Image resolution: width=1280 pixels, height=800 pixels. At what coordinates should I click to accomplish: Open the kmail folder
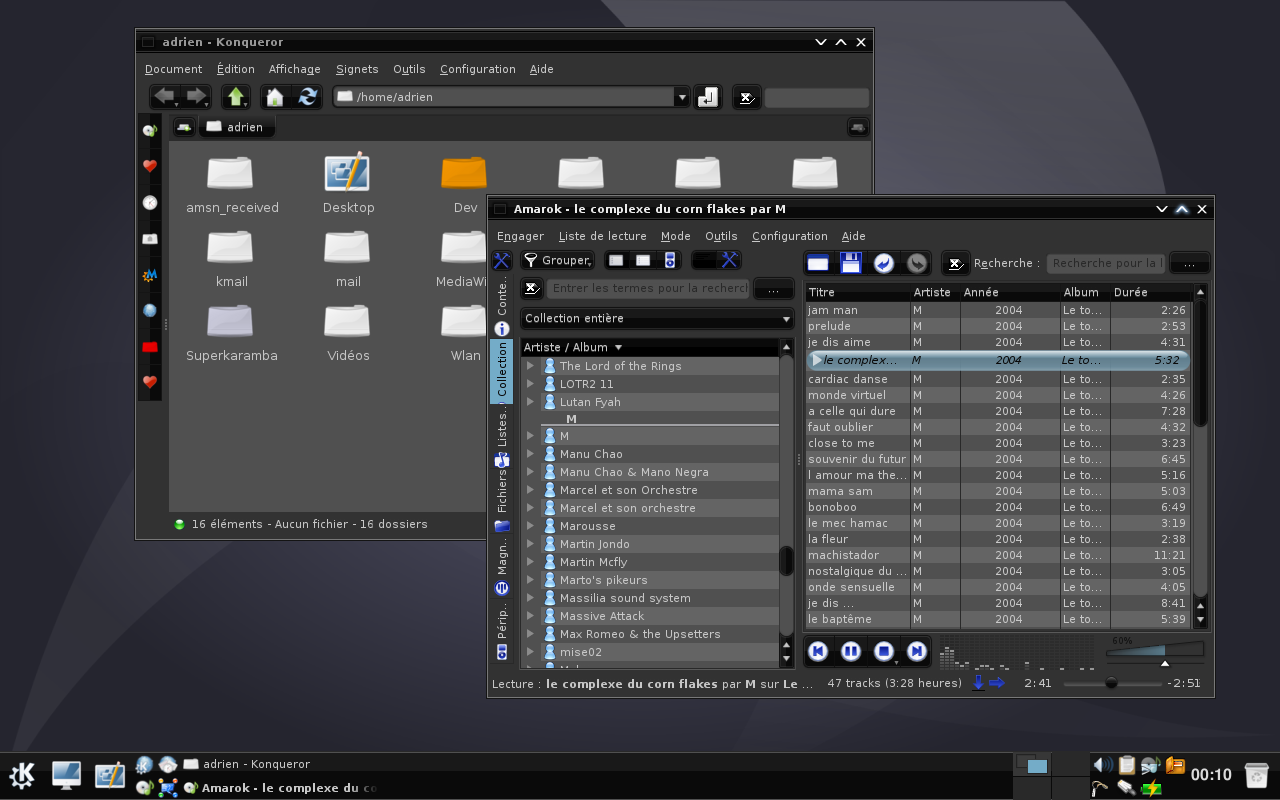(231, 257)
